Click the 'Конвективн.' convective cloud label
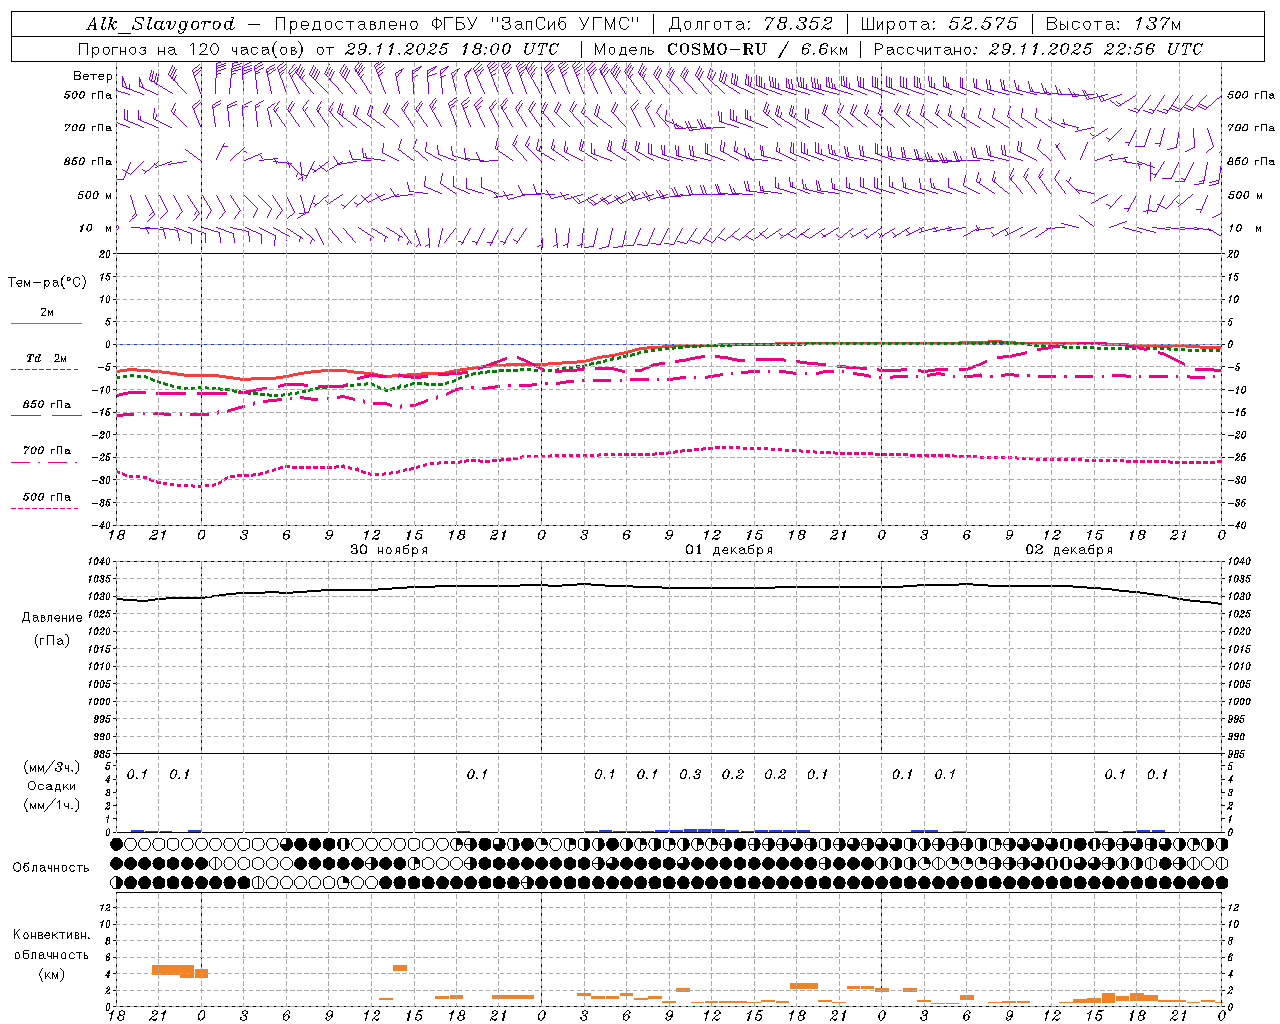 [x=51, y=935]
